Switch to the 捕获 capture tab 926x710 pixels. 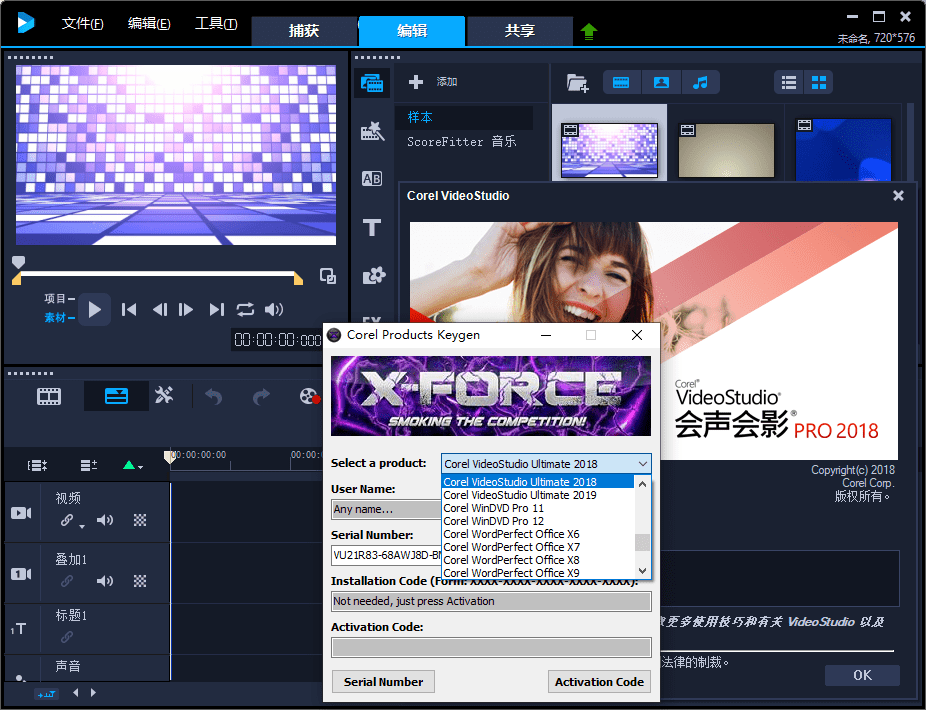click(304, 31)
